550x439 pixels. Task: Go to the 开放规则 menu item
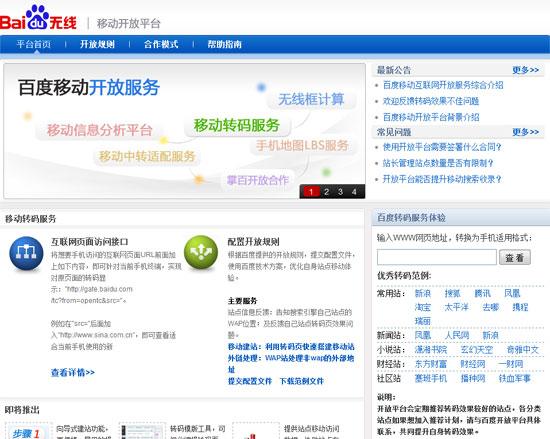click(x=97, y=44)
